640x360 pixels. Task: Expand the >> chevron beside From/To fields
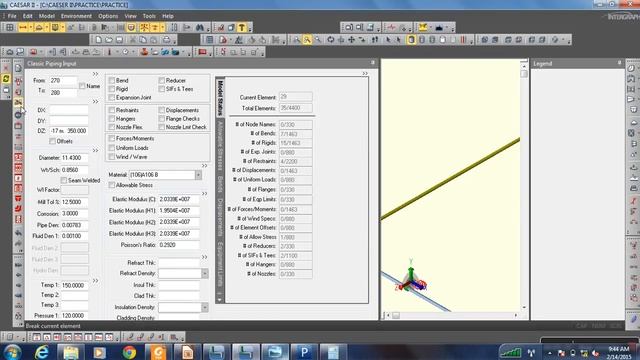coord(95,74)
